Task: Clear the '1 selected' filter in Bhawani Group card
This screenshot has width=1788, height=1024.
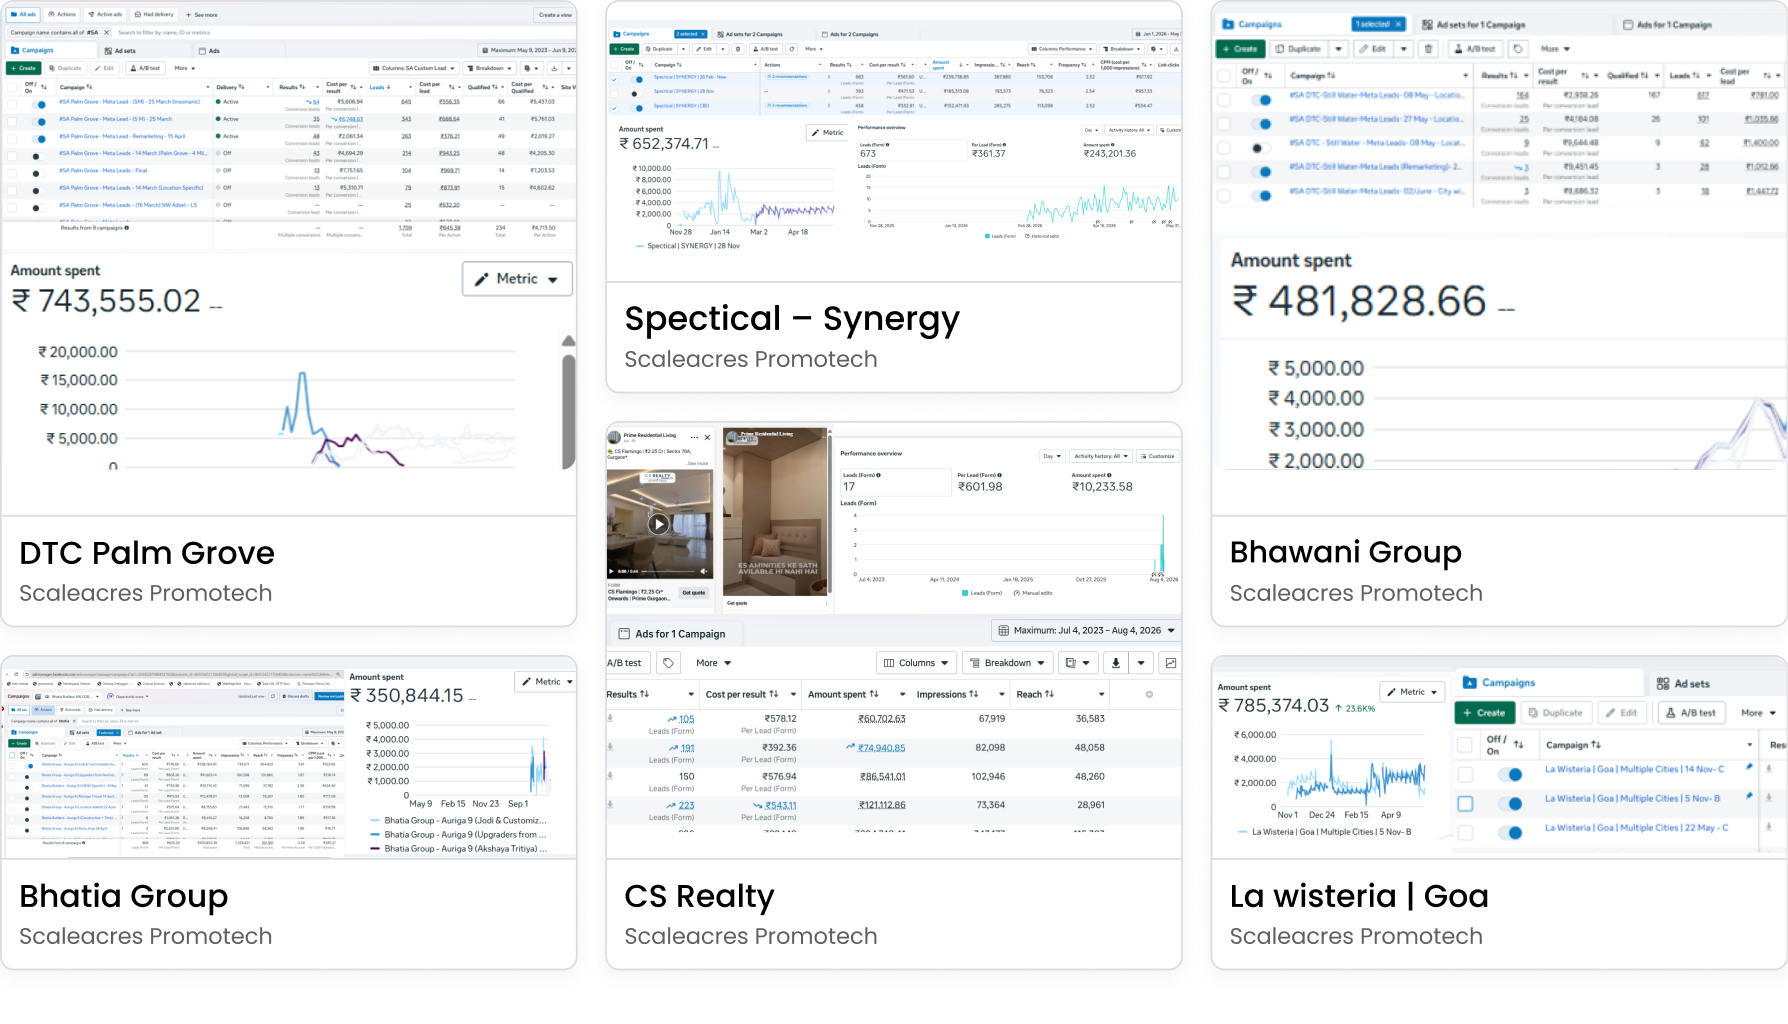Action: (1398, 24)
